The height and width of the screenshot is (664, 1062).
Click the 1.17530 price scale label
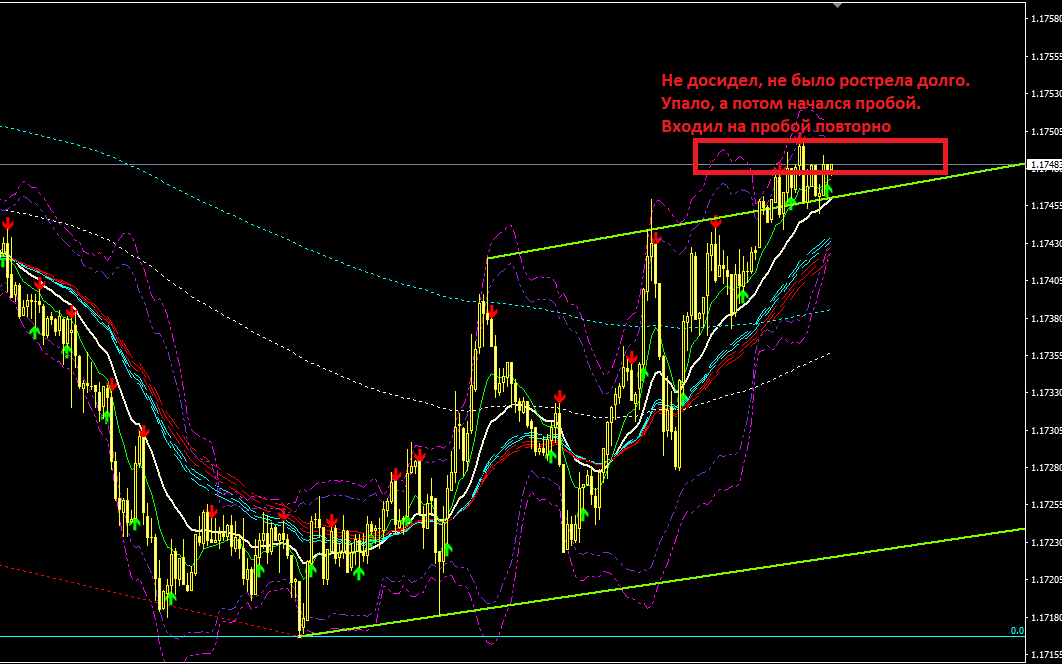[1046, 94]
